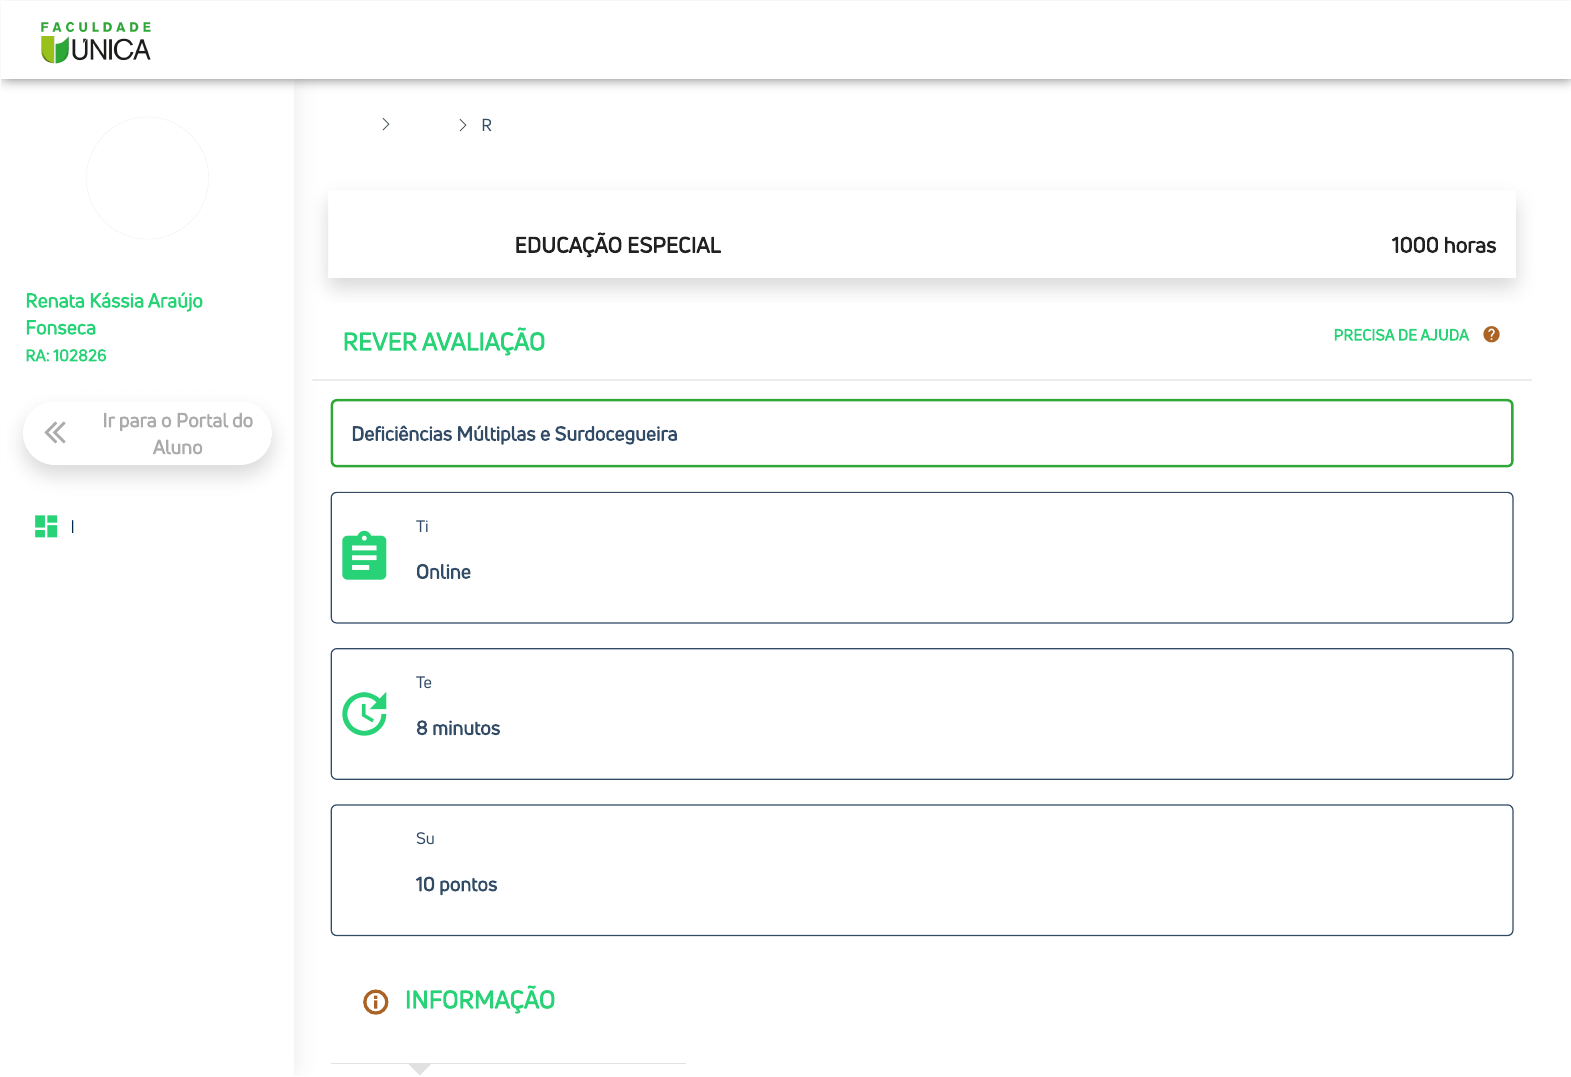The width and height of the screenshot is (1571, 1077).
Task: Click the 10 pontos score value
Action: [x=456, y=884]
